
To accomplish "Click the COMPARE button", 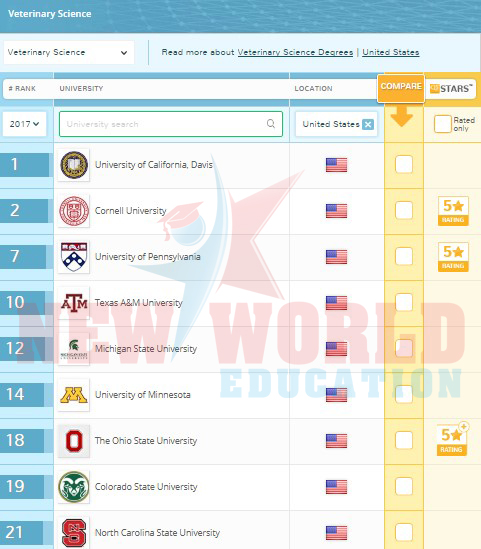I will pos(401,88).
